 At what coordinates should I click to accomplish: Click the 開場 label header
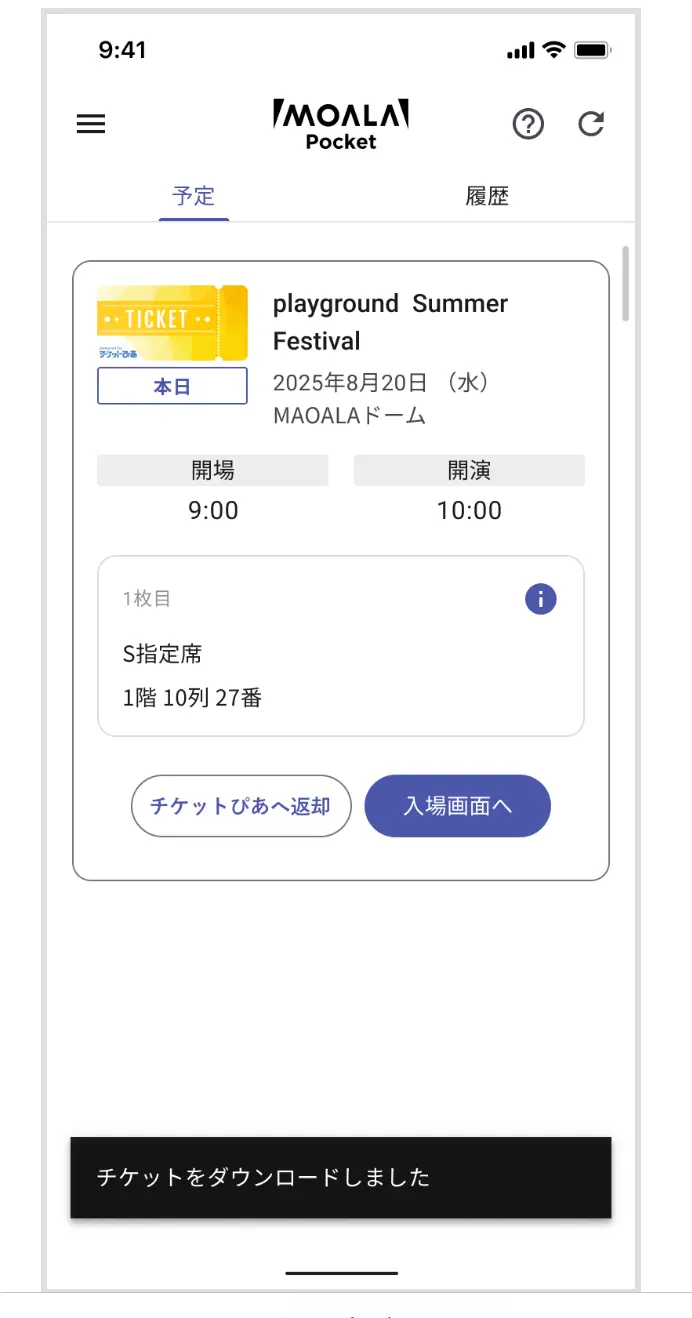[212, 469]
